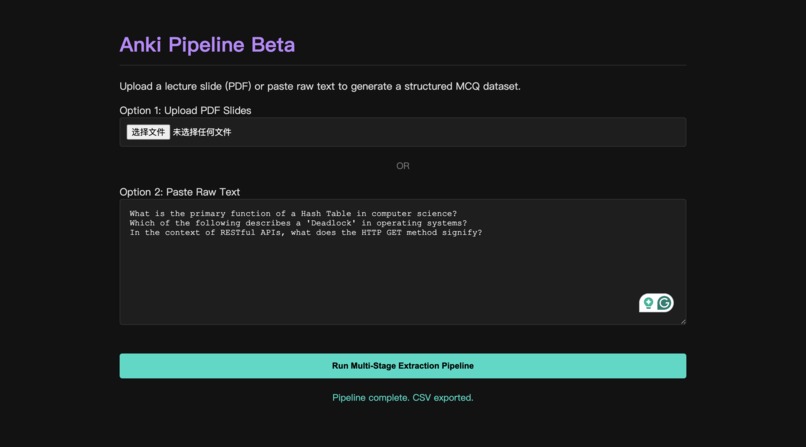Click the OR separator text
806x447 pixels.
tap(402, 166)
